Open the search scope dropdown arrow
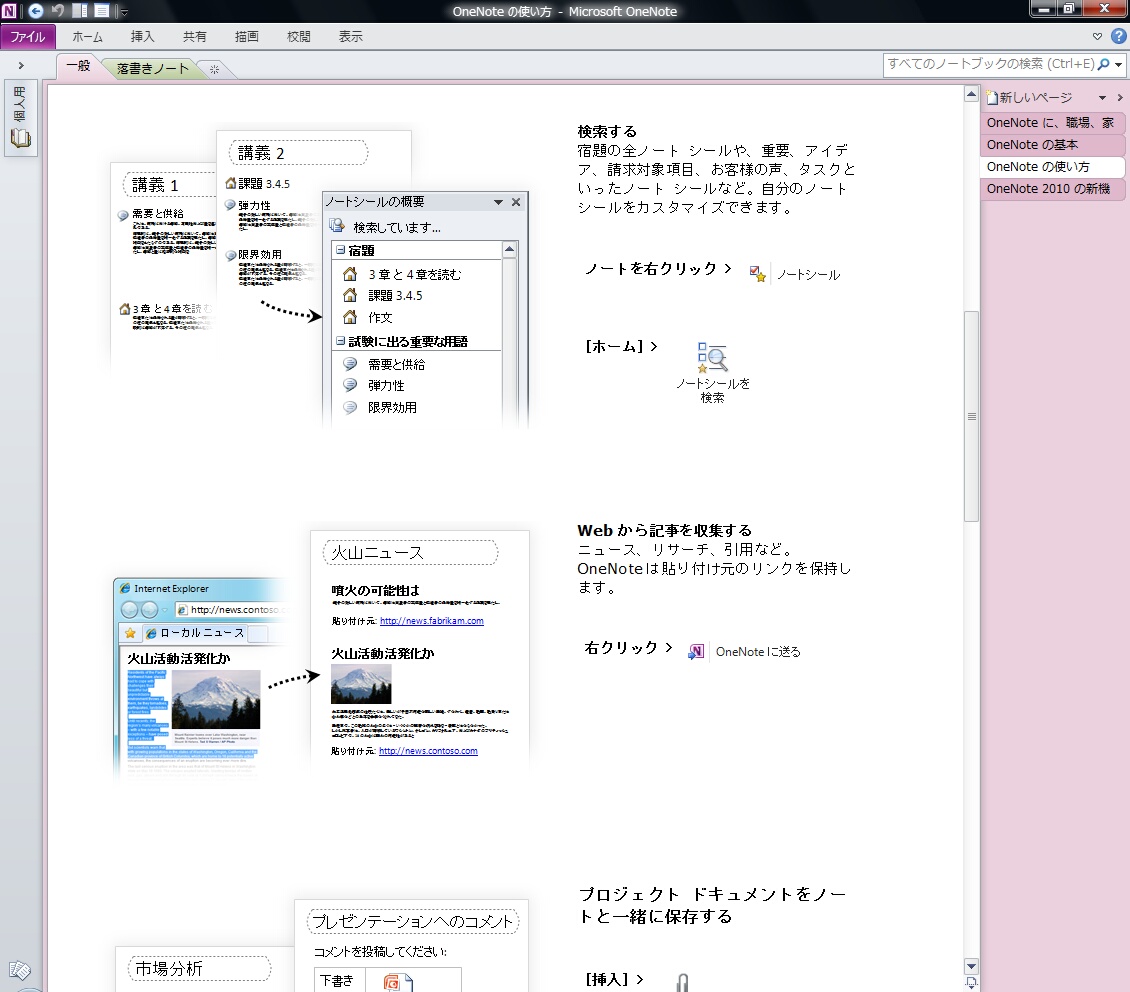 pos(1118,65)
